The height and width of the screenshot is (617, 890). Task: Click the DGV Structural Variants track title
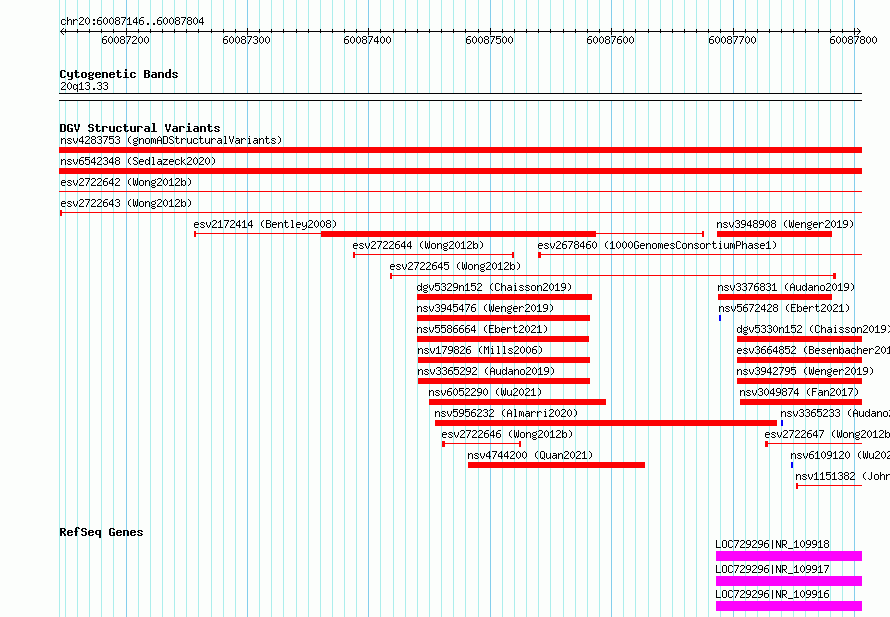(140, 128)
